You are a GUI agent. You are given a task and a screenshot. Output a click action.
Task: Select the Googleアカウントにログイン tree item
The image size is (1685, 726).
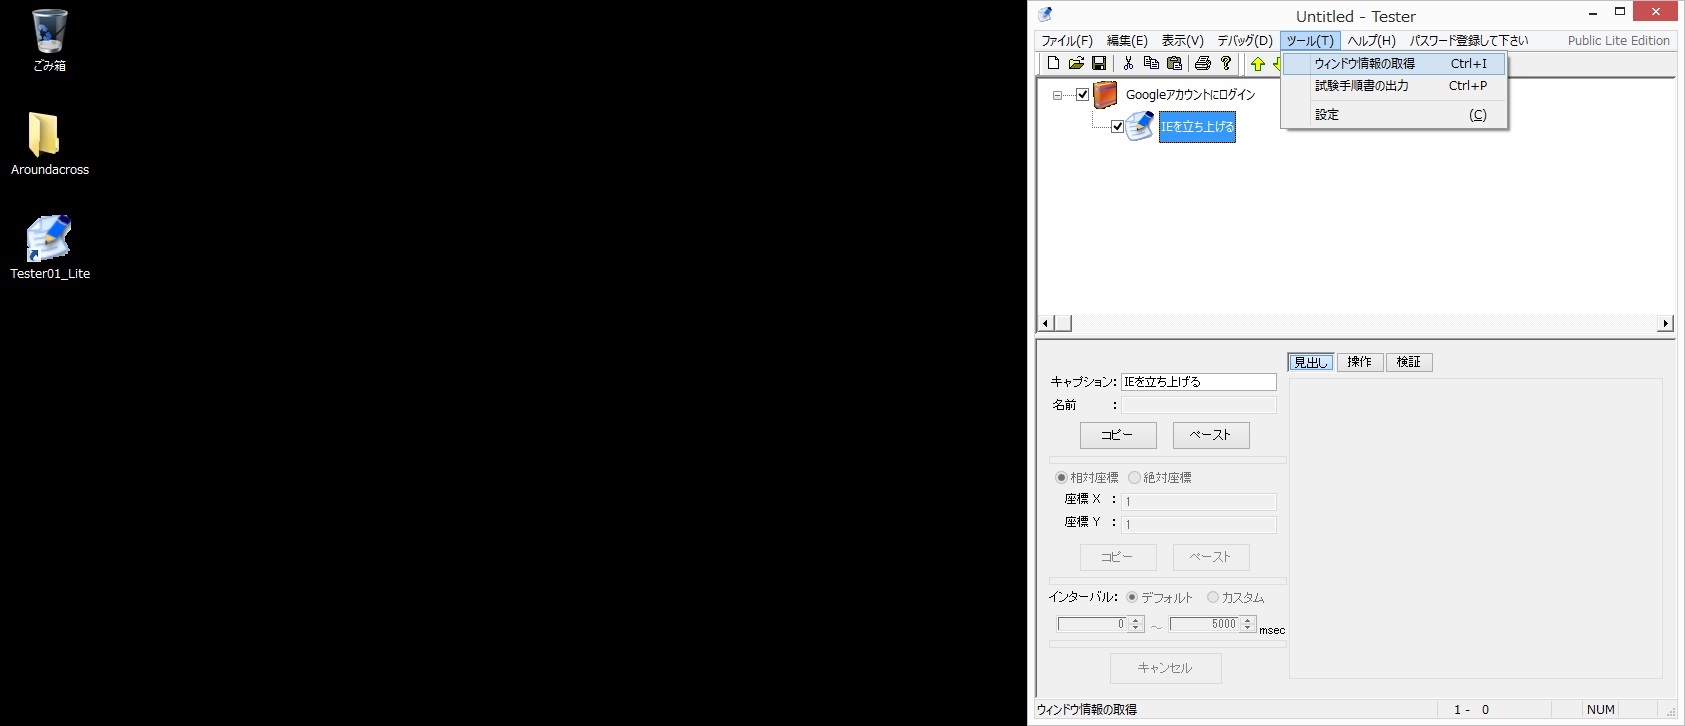coord(1190,95)
